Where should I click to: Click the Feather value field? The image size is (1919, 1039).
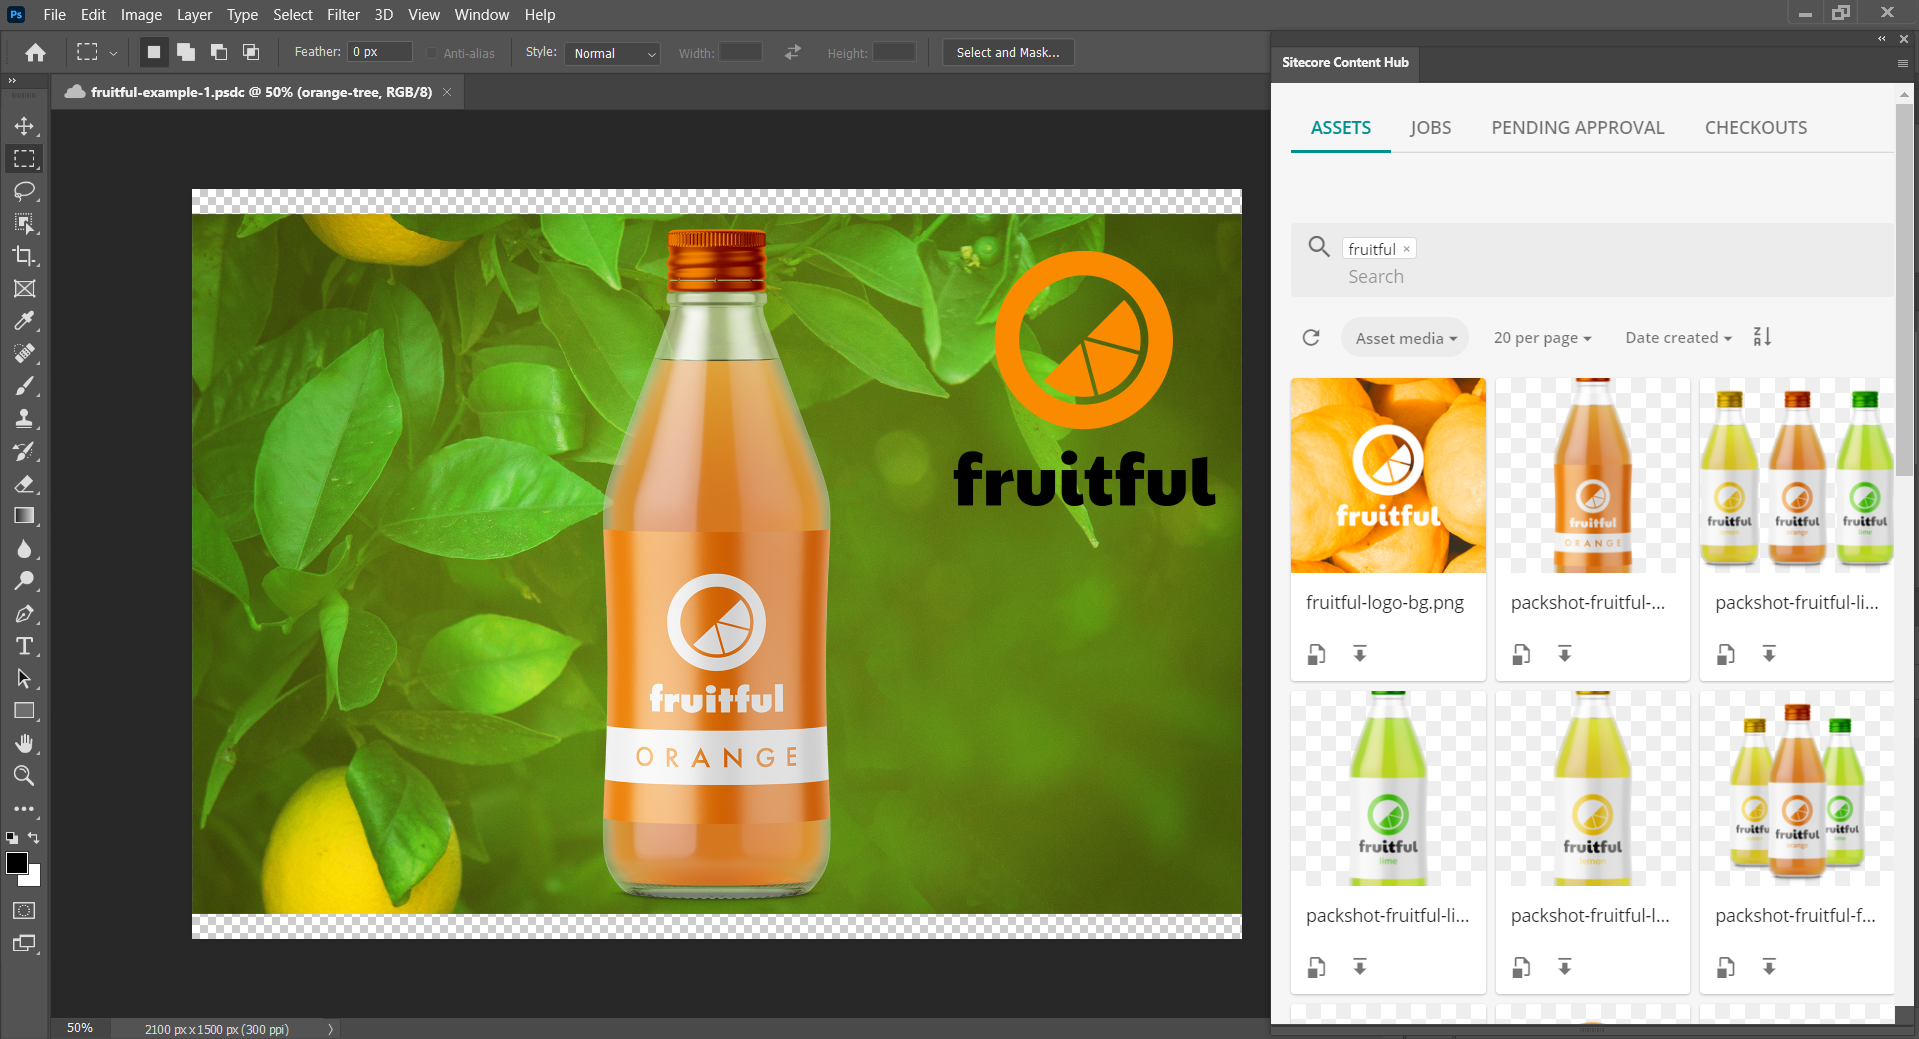click(380, 52)
